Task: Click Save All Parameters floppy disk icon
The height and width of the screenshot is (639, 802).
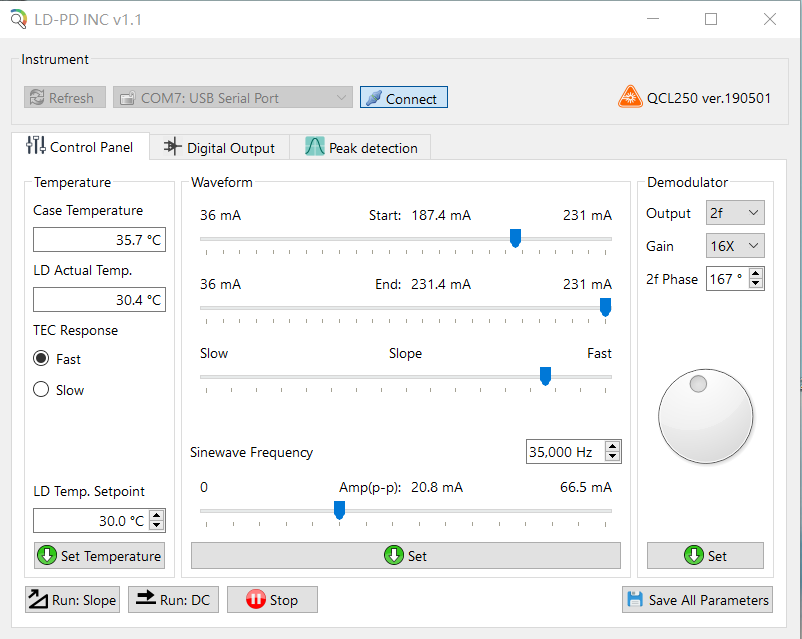Action: pyautogui.click(x=697, y=600)
